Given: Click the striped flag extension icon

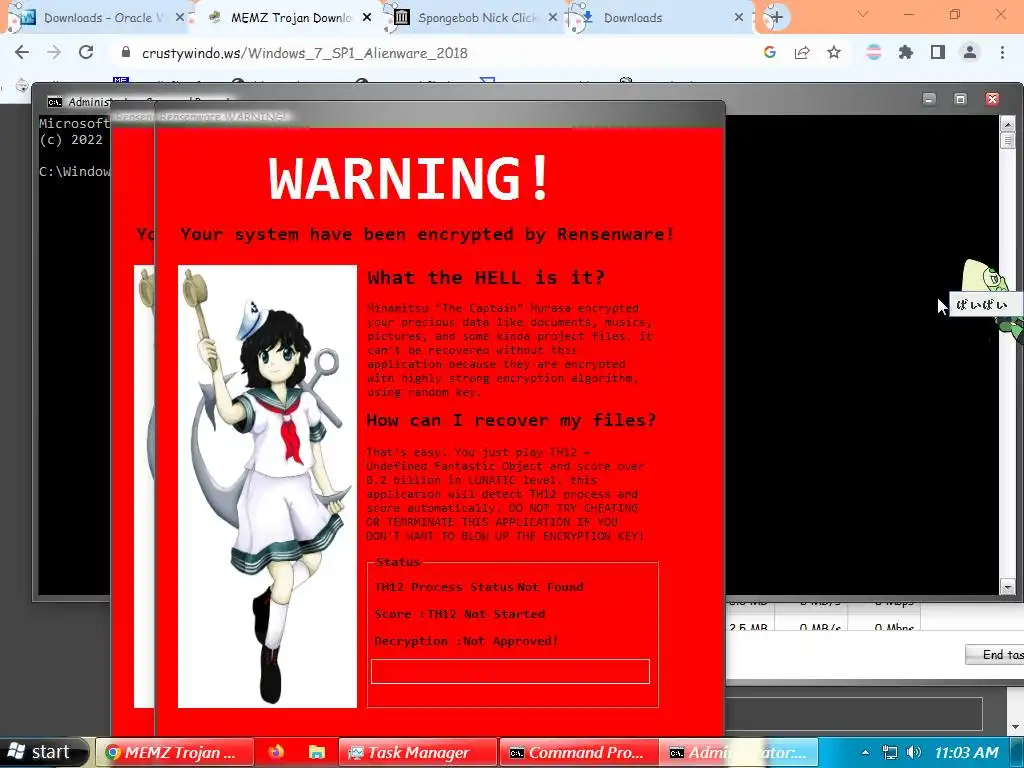Looking at the screenshot, I should (x=874, y=53).
